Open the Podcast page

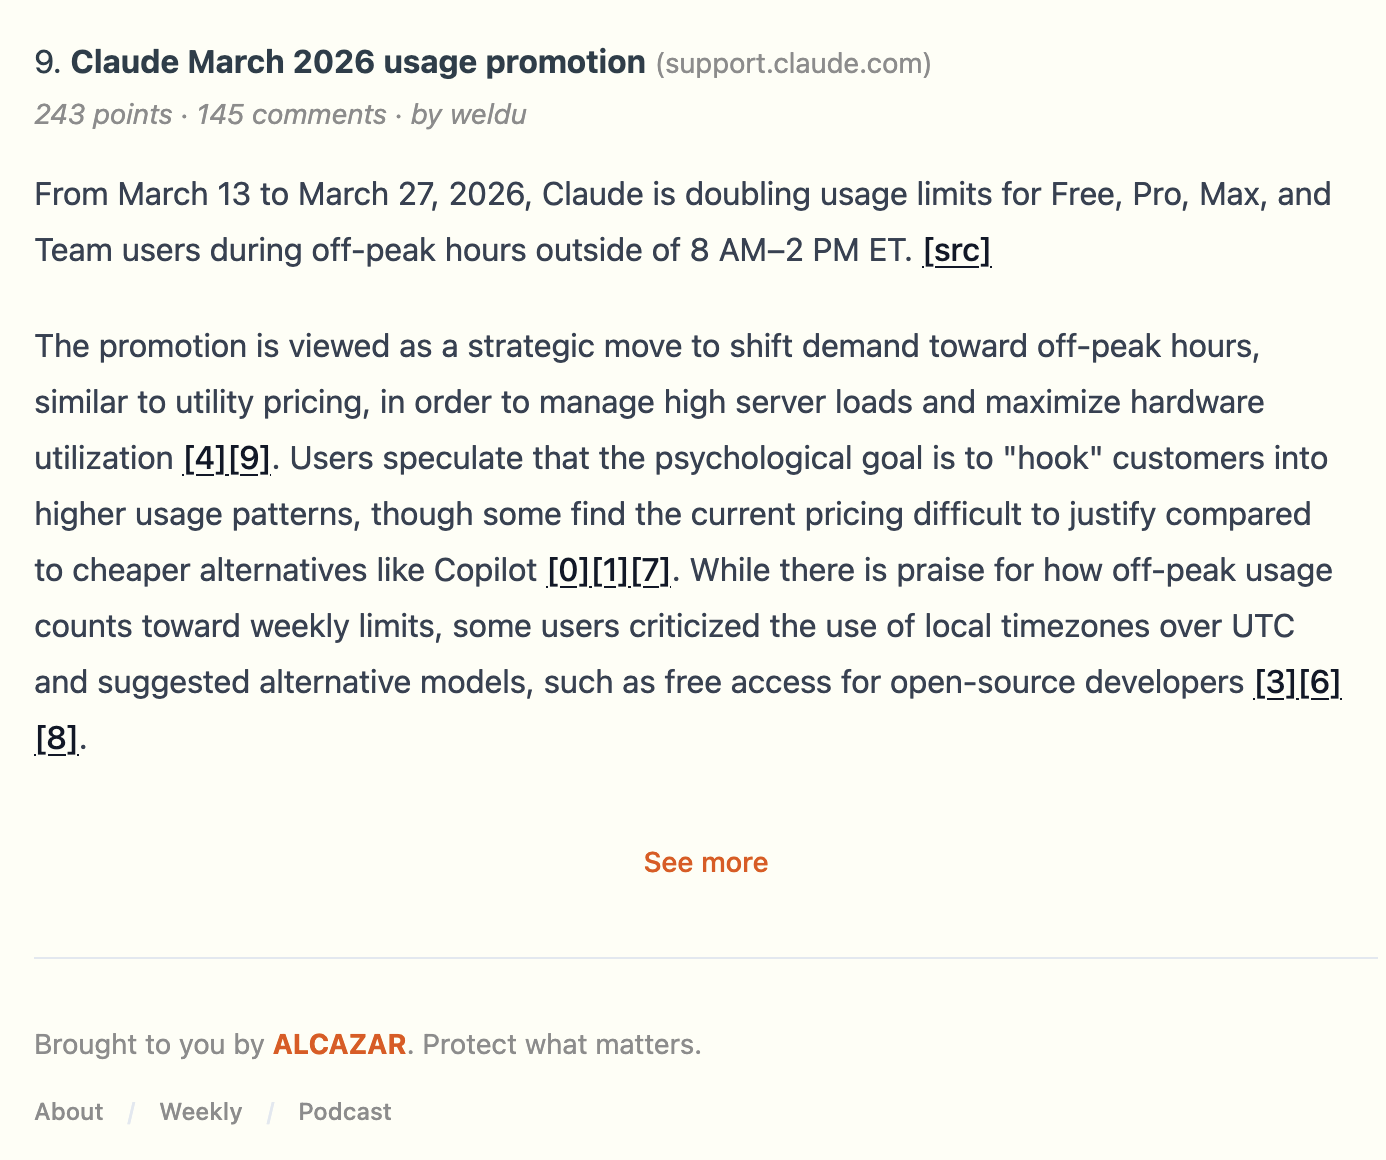tap(343, 1111)
